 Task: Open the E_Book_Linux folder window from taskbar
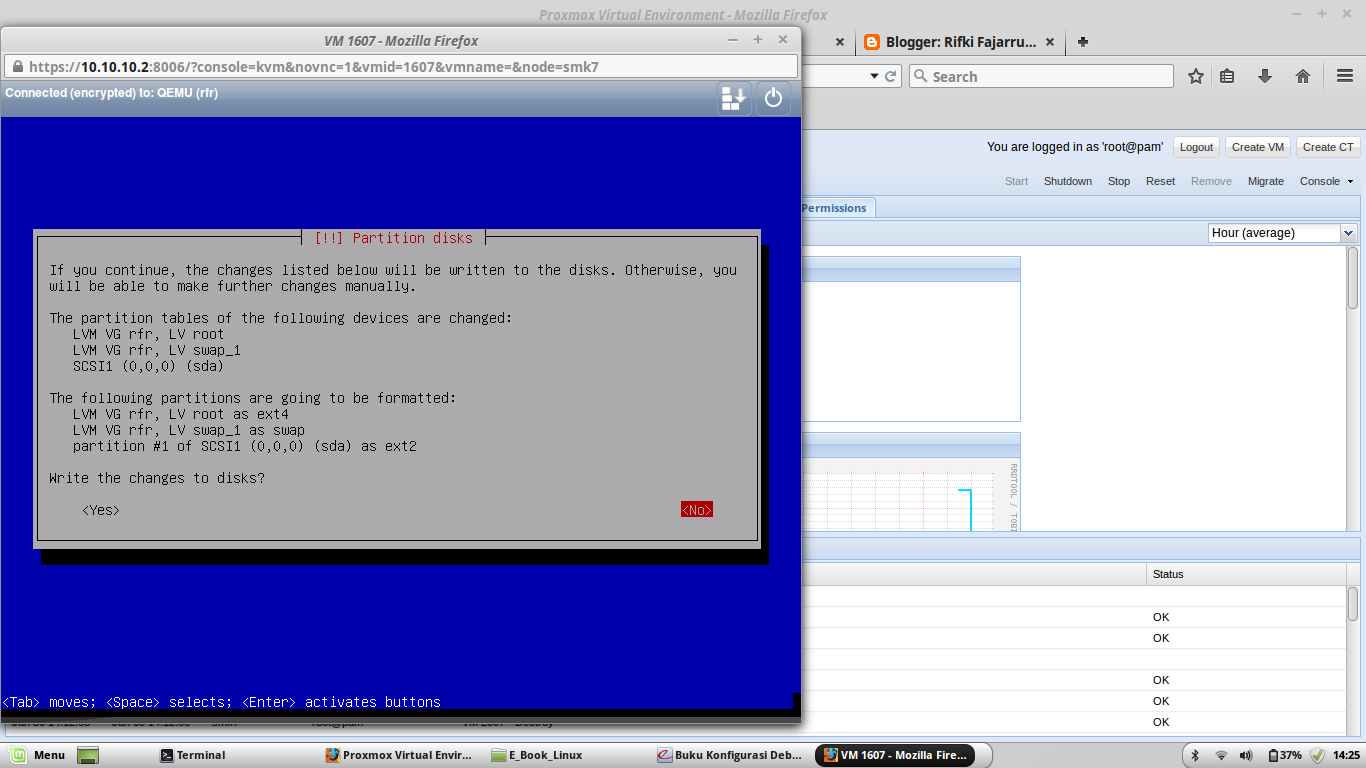click(x=537, y=755)
